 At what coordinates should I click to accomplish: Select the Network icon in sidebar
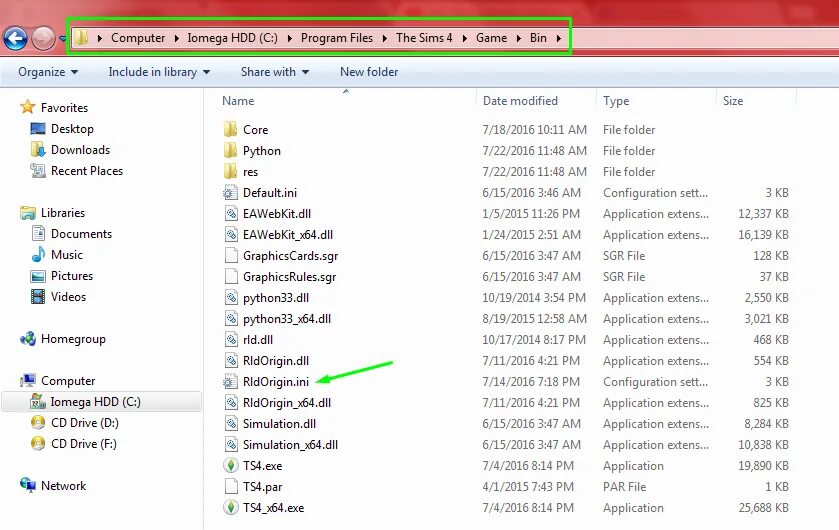[x=28, y=485]
